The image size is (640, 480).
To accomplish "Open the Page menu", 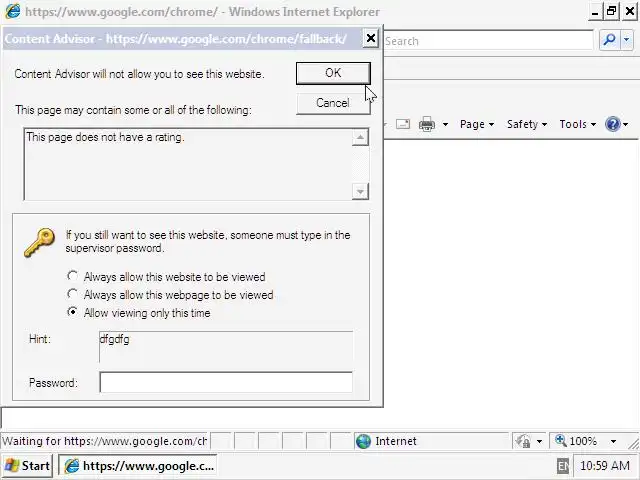I will click(x=477, y=124).
